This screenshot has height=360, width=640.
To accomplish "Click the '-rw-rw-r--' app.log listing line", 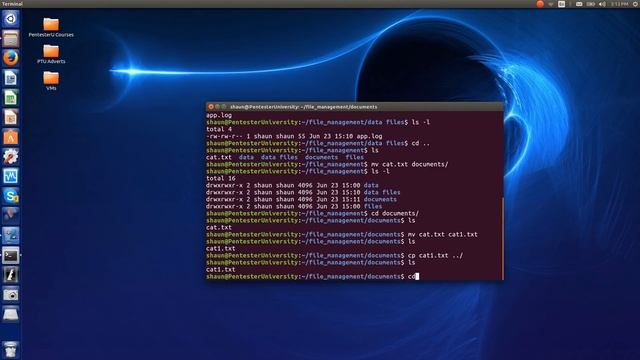I will coord(294,136).
